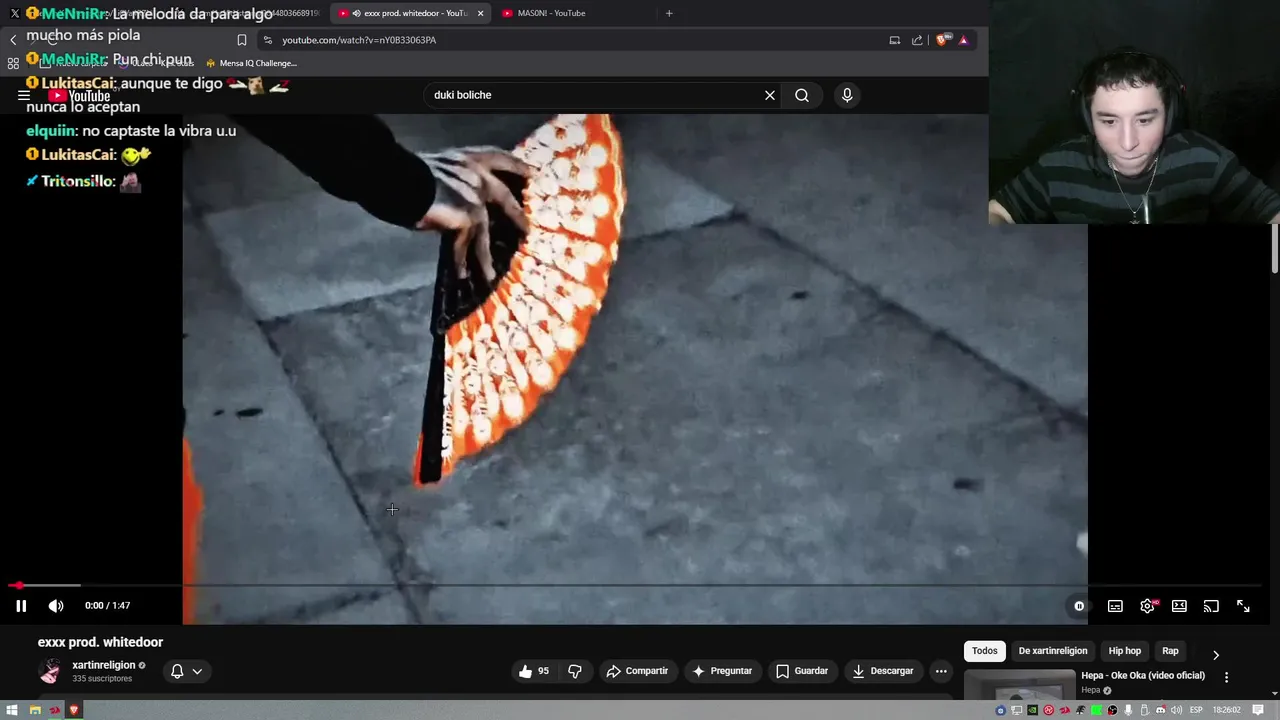Switch to the 'MASON! - YouTube' browser tab
1280x720 pixels.
[x=551, y=13]
